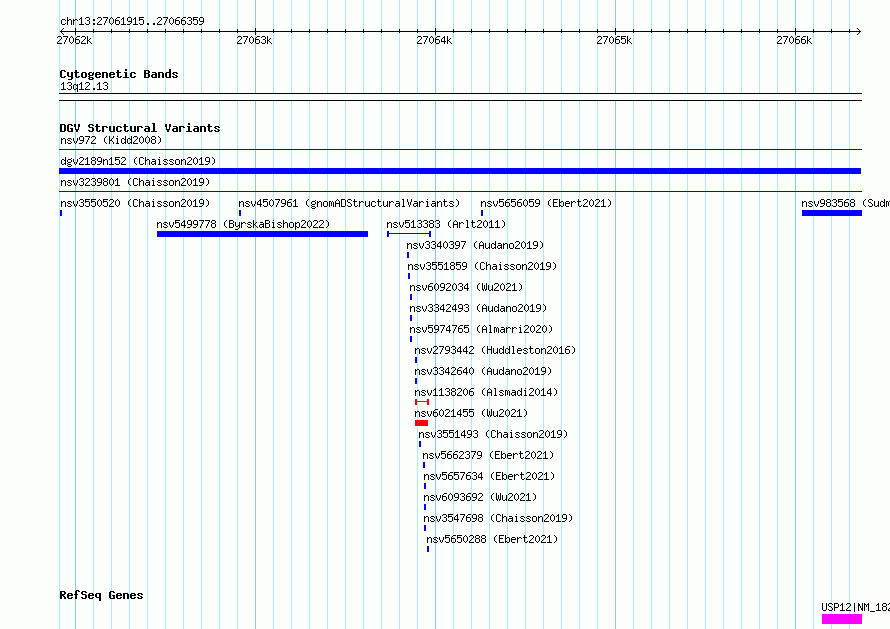Image resolution: width=890 pixels, height=629 pixels.
Task: Click the nsv4507961 small blue marker
Action: pos(240,213)
